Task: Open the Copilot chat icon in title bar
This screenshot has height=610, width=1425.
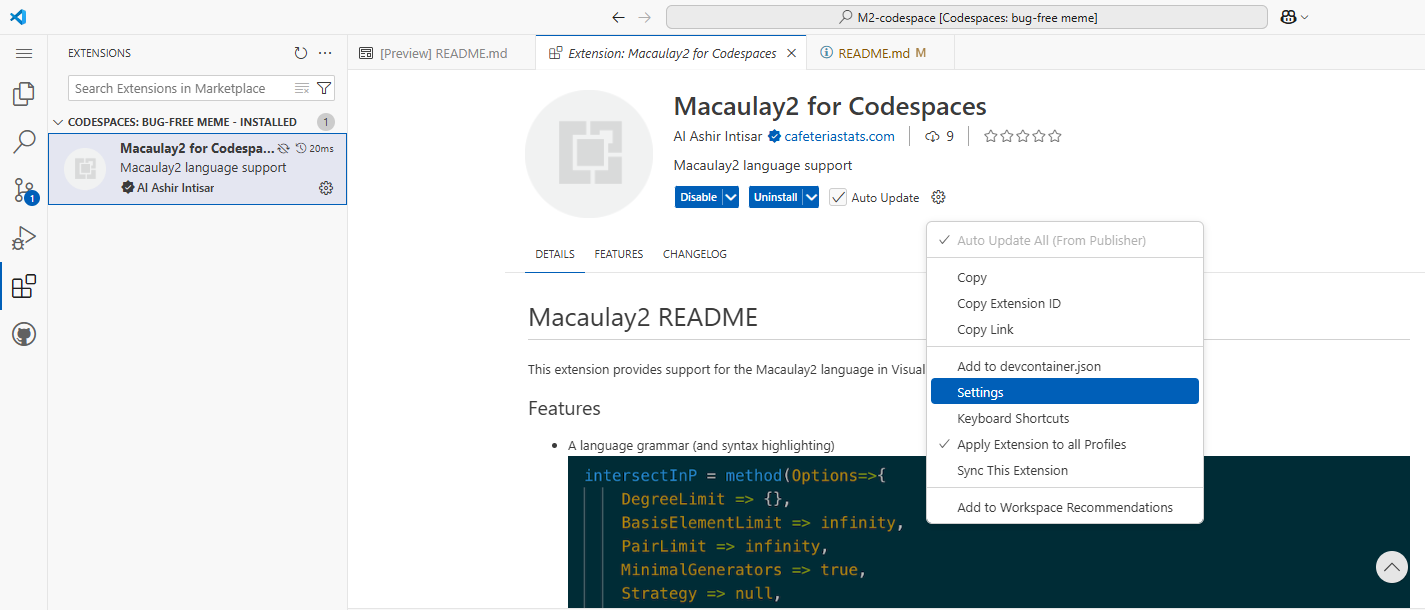Action: [x=1288, y=17]
